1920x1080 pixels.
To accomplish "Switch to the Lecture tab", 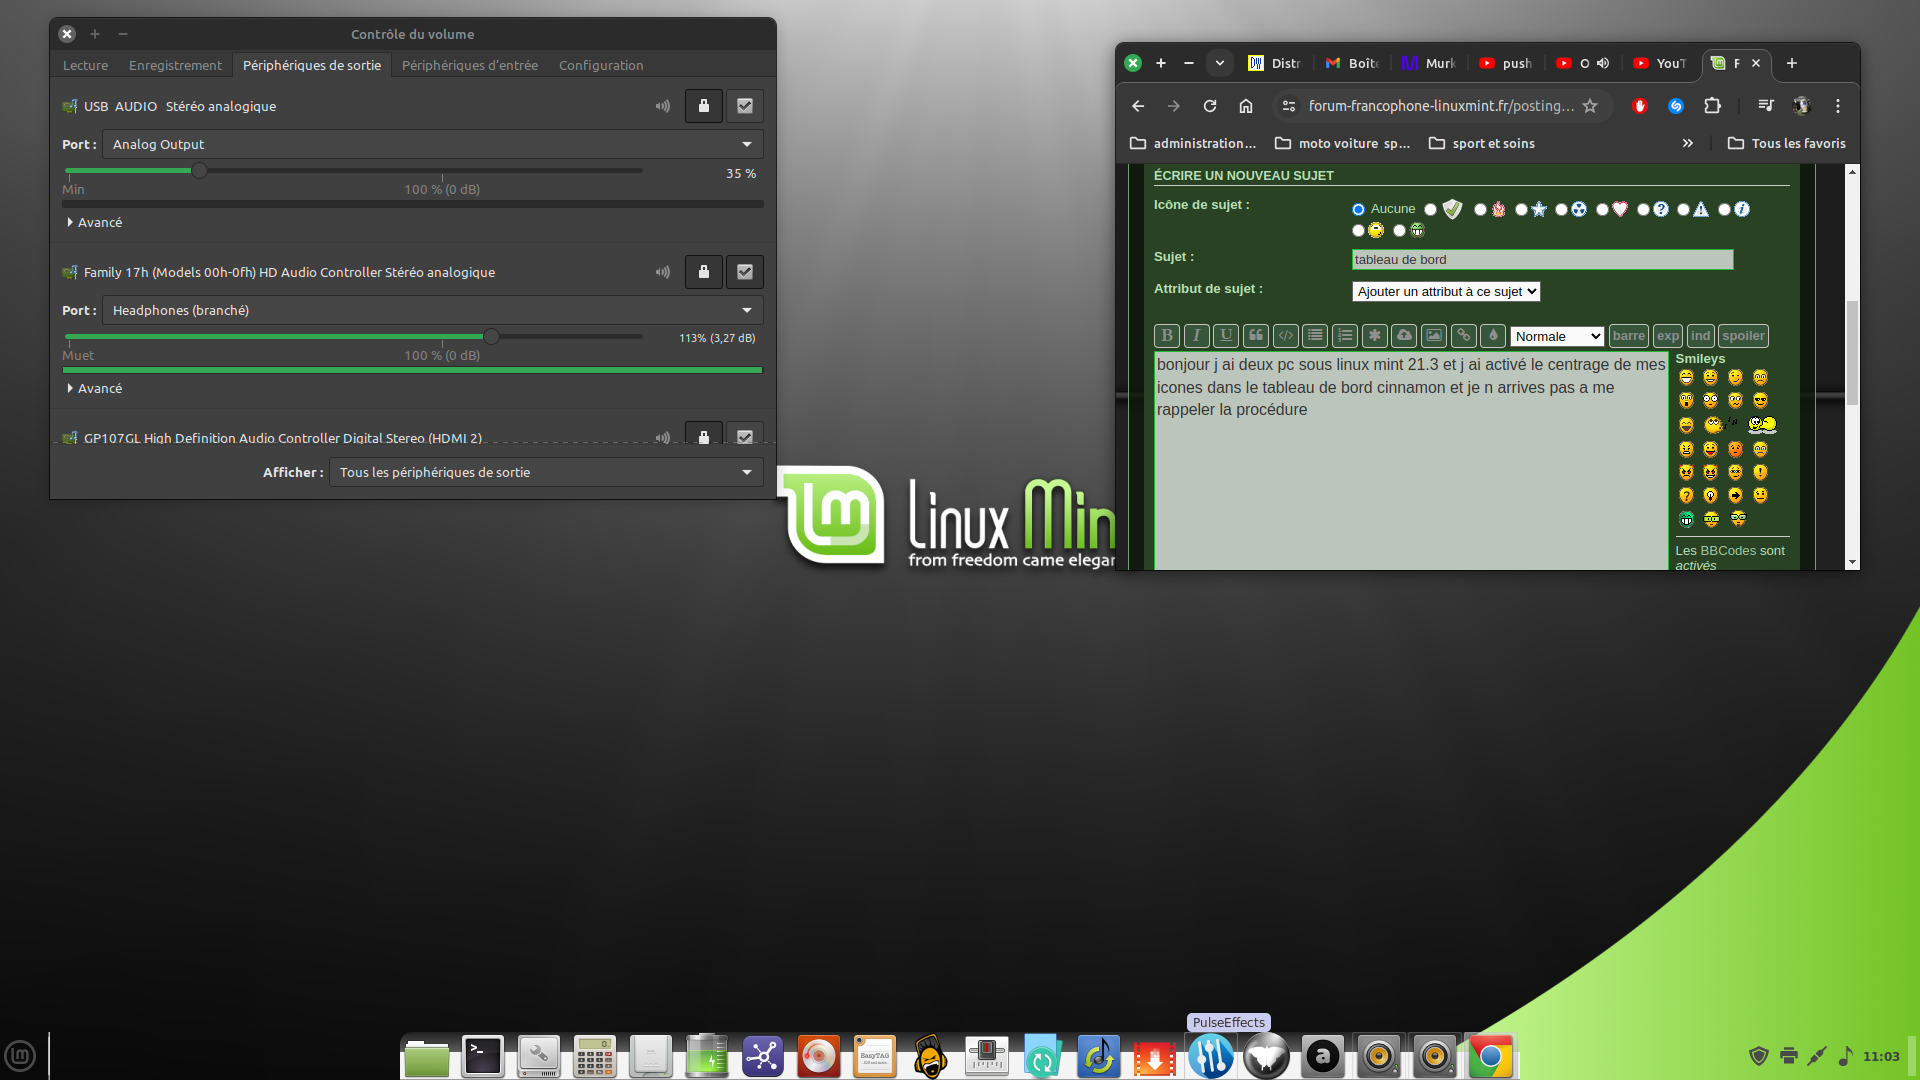I will tap(86, 65).
